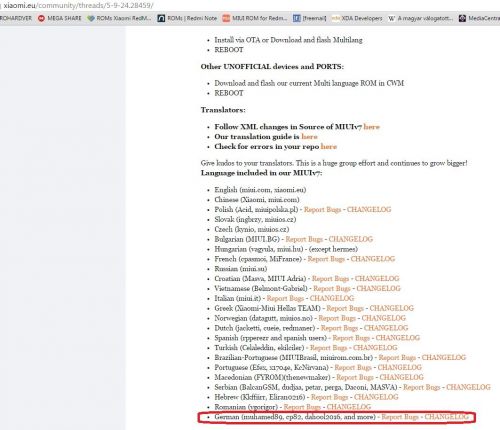Click the 'Russian (miui.su)' list entry
The width and height of the screenshot is (500, 430).
pos(241,269)
